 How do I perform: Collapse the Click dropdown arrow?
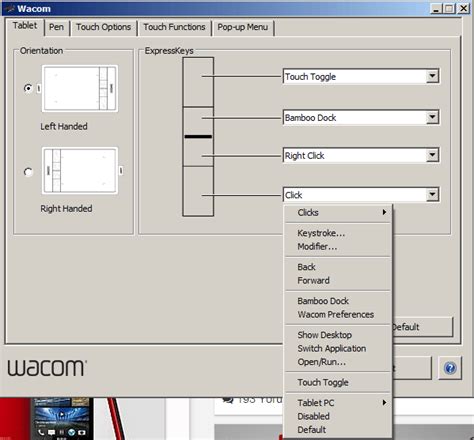pyautogui.click(x=432, y=195)
